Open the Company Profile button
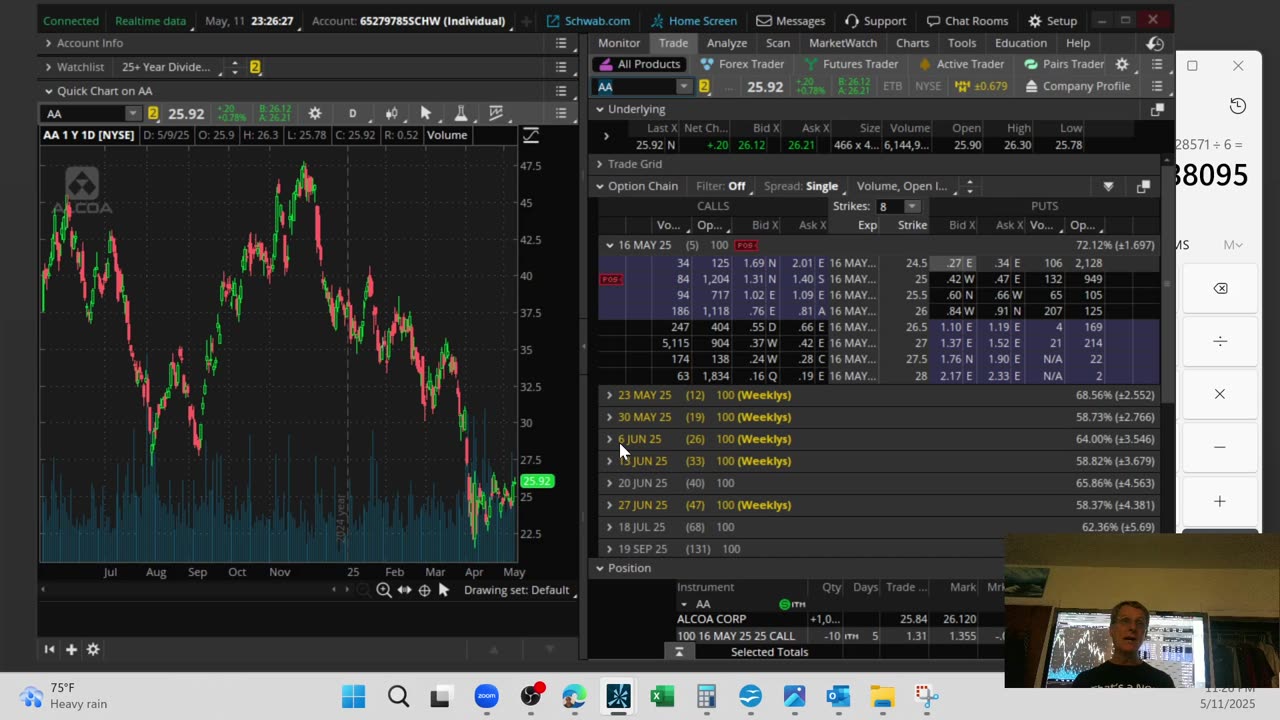This screenshot has width=1280, height=720. (x=1077, y=86)
